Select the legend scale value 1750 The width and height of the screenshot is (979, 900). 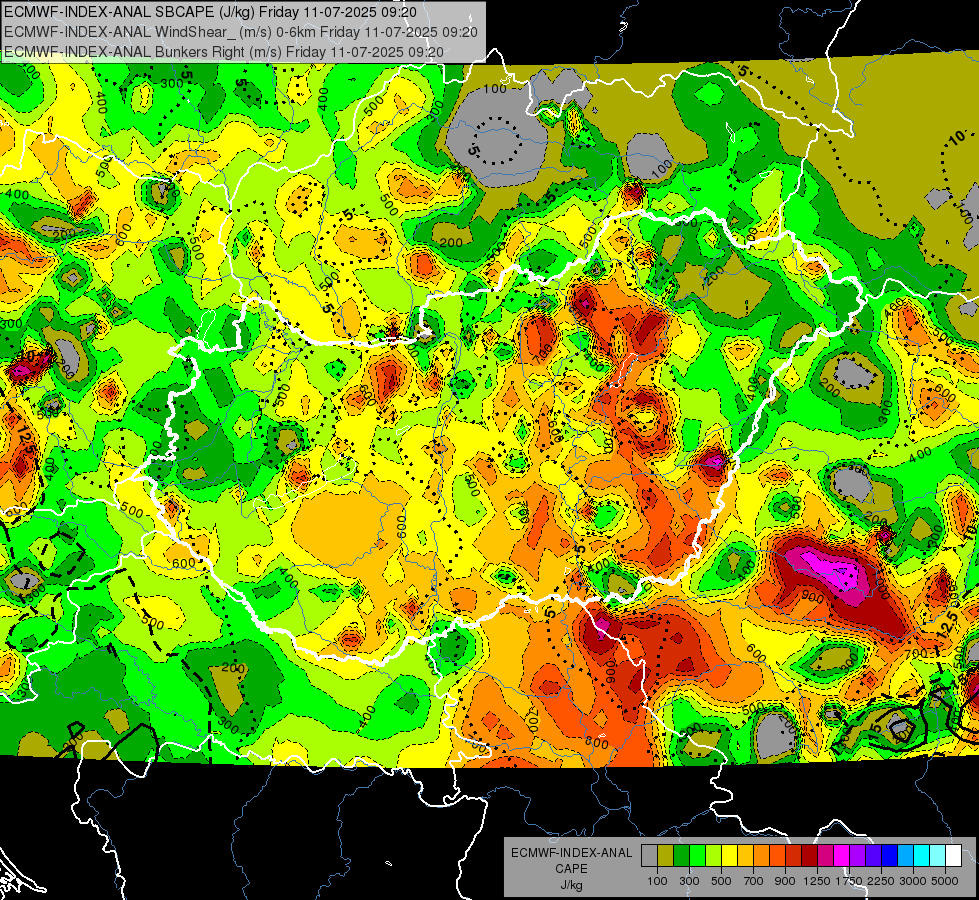coord(849,881)
